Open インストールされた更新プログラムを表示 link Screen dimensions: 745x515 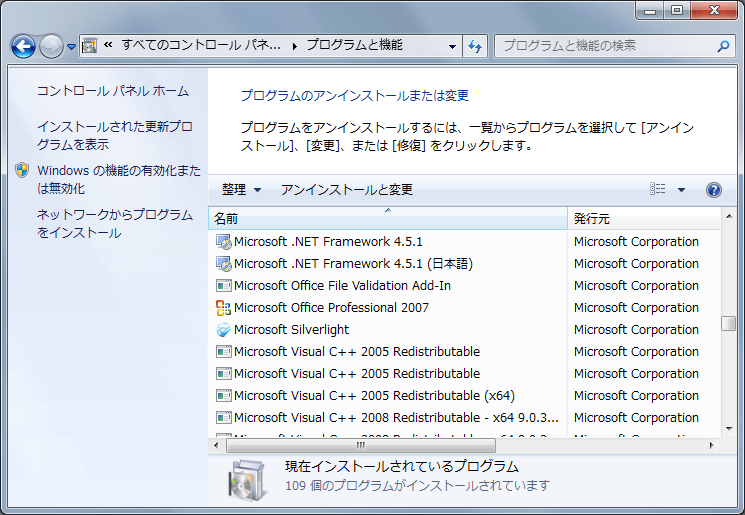(115, 135)
